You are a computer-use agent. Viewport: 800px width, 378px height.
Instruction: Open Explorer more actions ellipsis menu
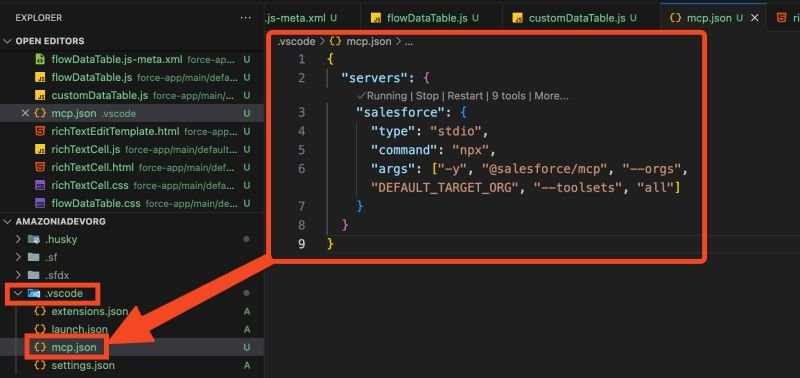(x=245, y=18)
